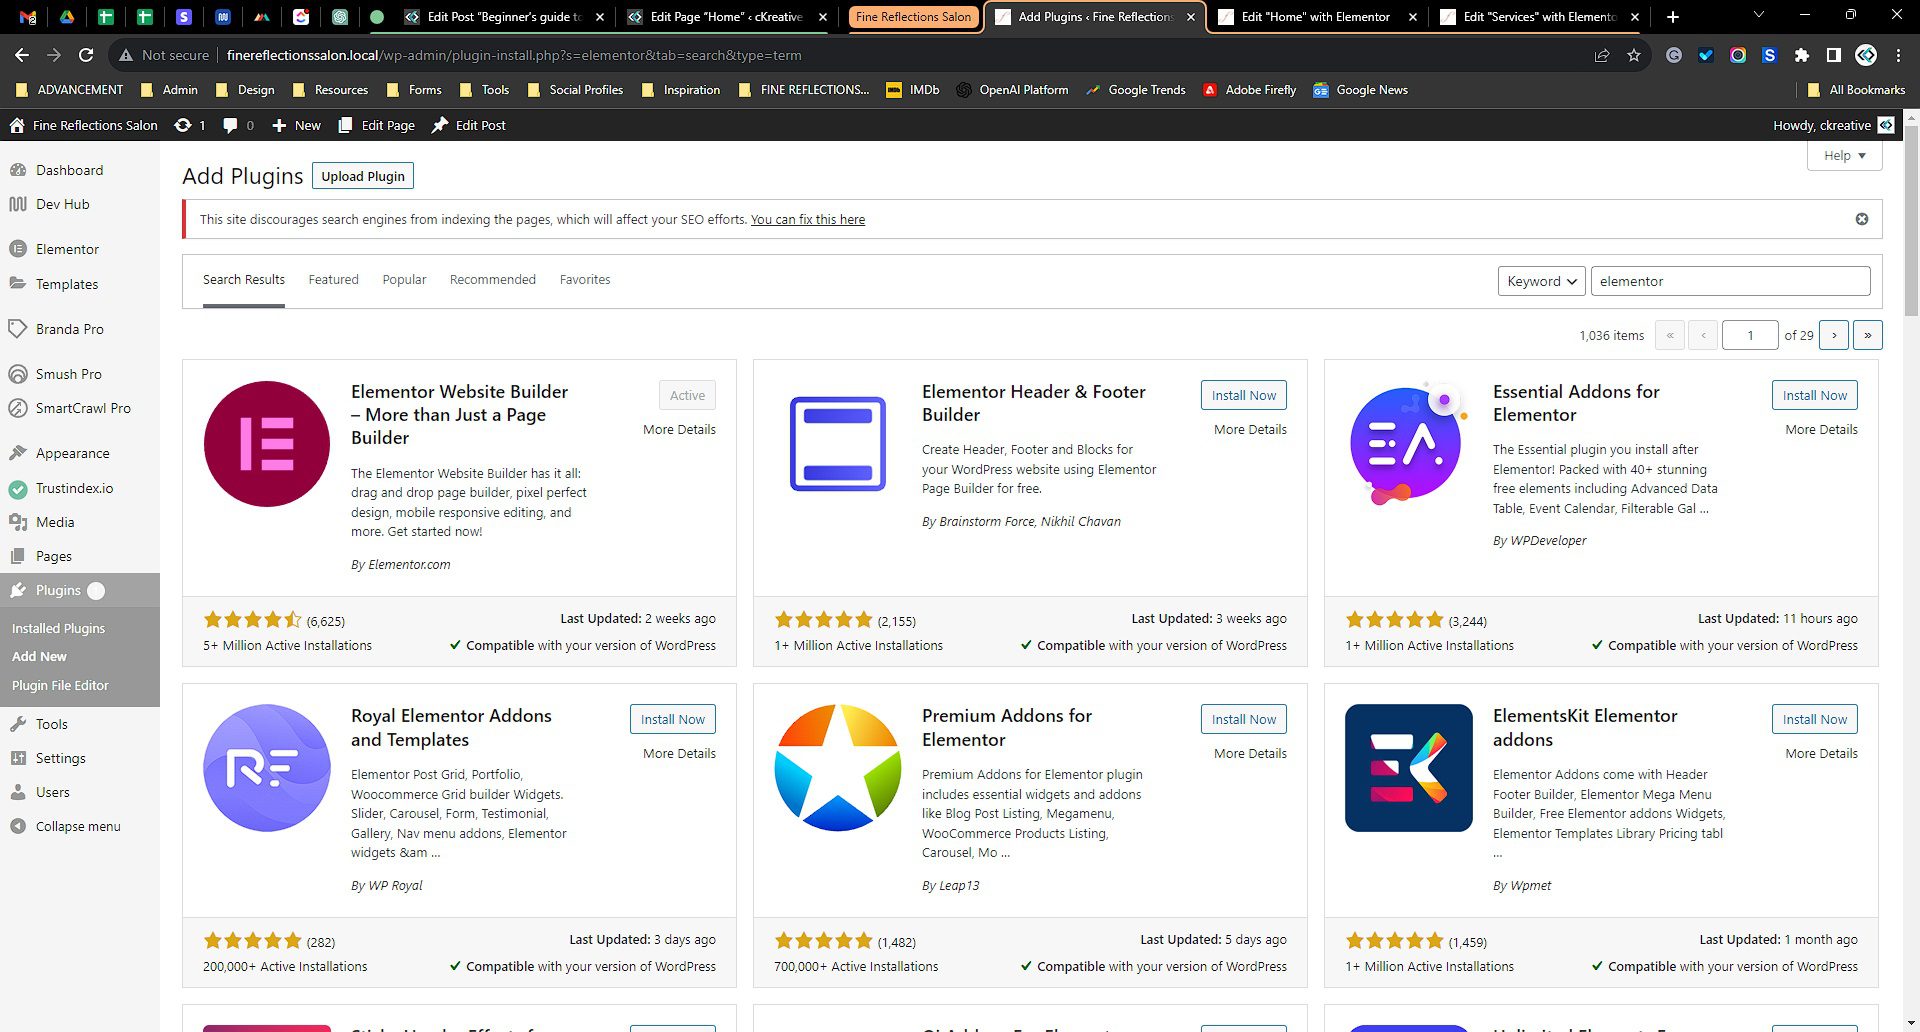Viewport: 1920px width, 1032px height.
Task: Open the Appearance menu
Action: point(72,453)
